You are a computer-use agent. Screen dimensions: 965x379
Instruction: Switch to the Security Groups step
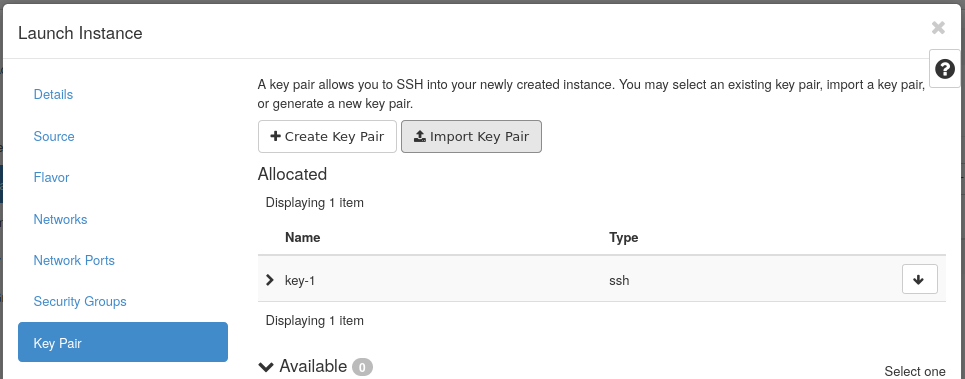[x=80, y=301]
